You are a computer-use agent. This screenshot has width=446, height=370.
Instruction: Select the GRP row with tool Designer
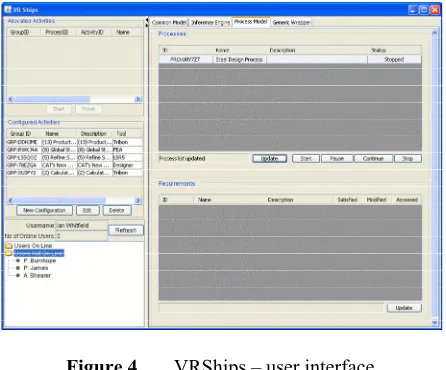[74, 165]
